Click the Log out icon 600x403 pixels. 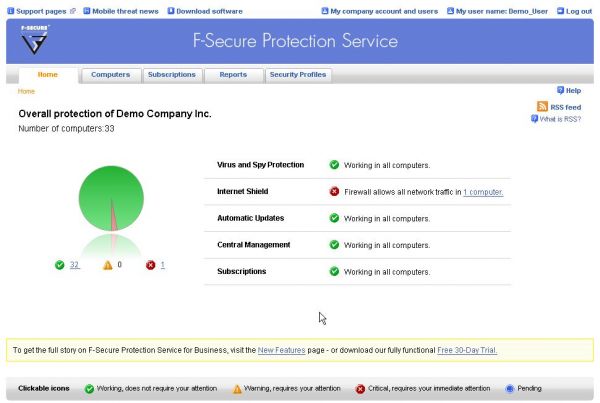(x=560, y=11)
